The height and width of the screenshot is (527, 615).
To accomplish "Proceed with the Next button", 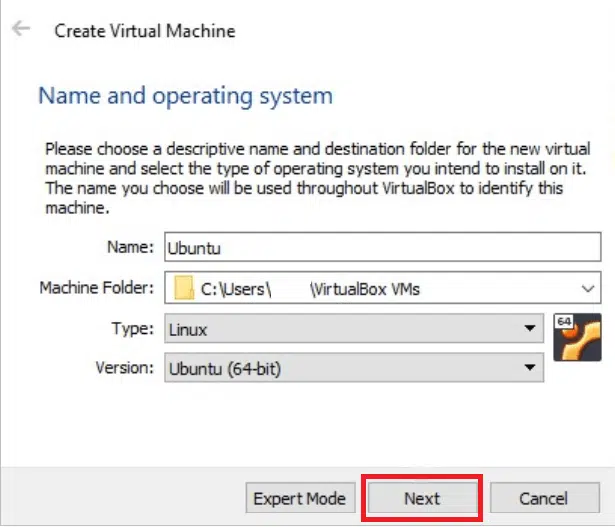I will point(422,498).
